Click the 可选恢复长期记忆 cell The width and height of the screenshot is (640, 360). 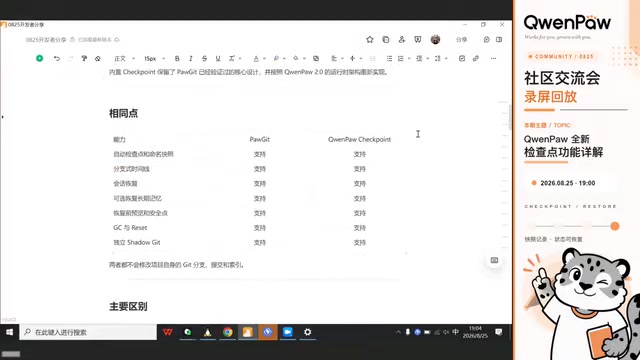pyautogui.click(x=137, y=198)
